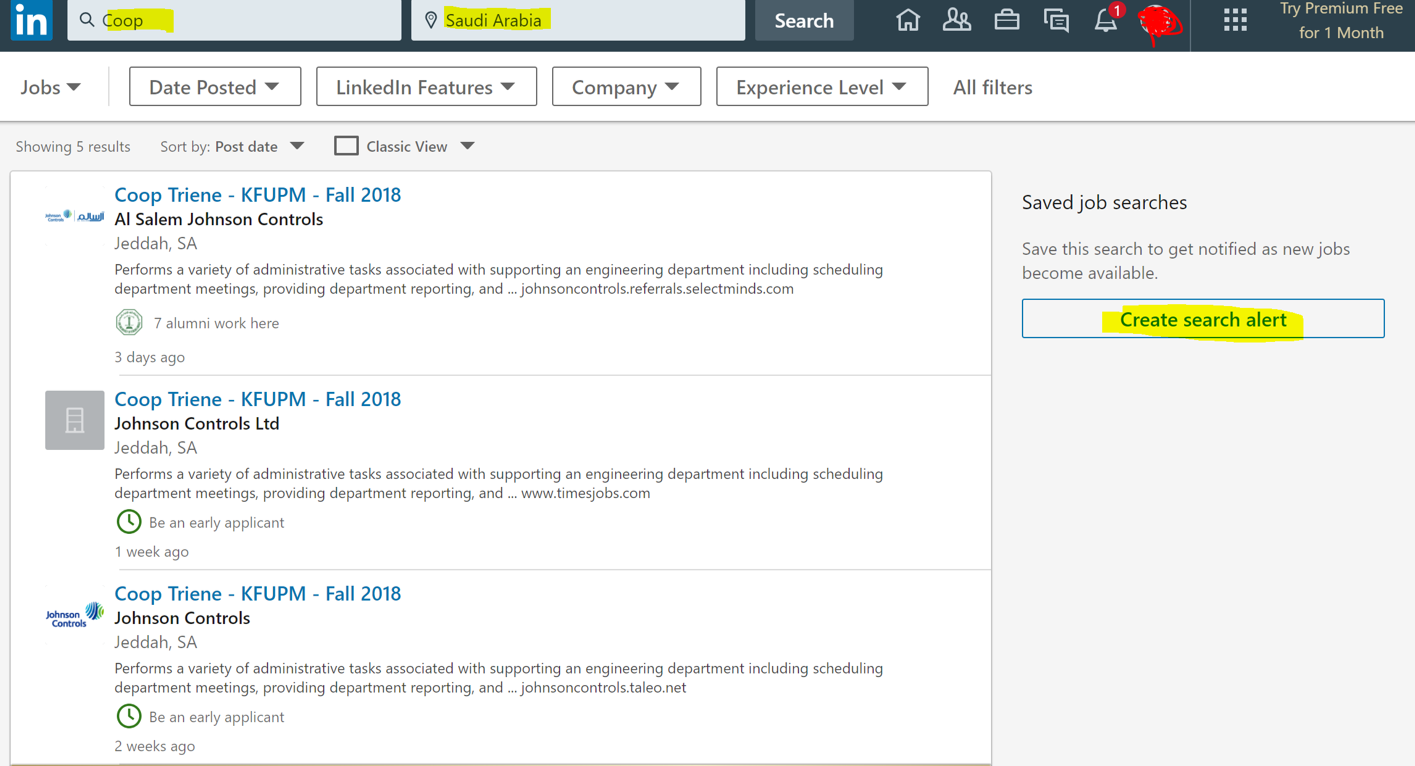
Task: Click the 3 days ago posting date
Action: (x=150, y=357)
